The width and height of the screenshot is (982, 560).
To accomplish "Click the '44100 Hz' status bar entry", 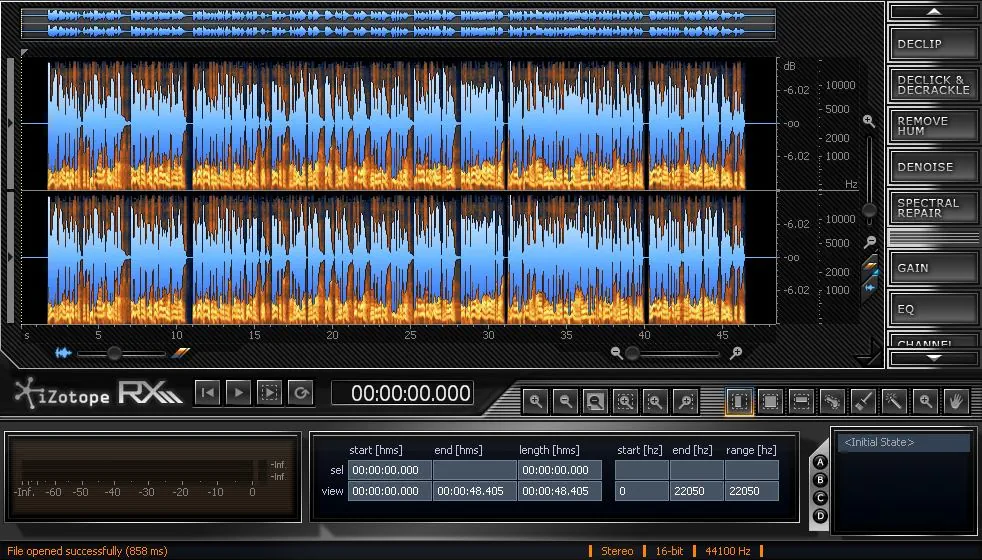I will 728,551.
